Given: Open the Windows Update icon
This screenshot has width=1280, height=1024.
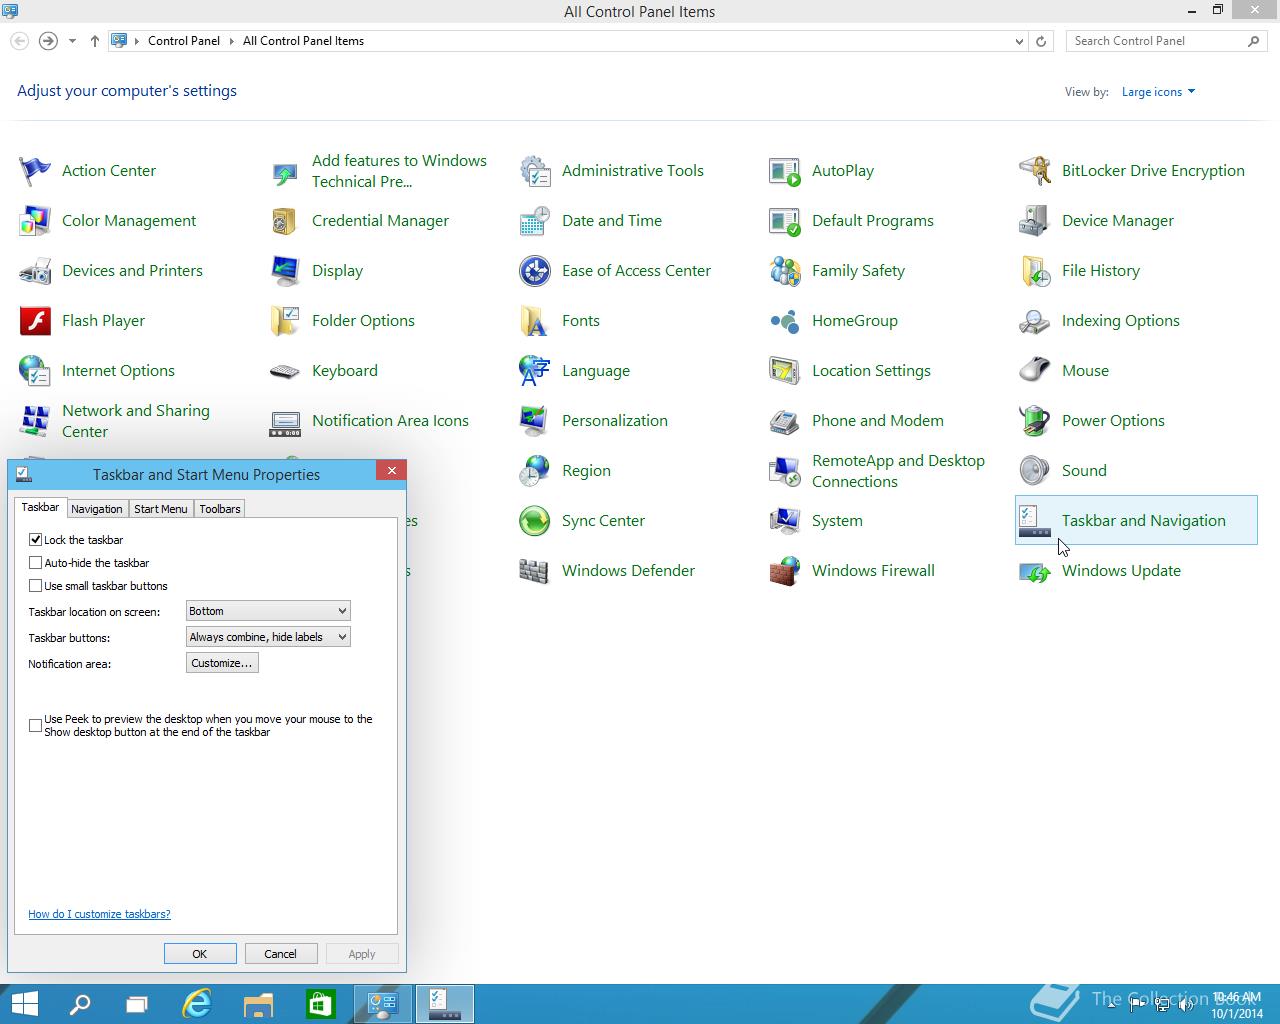Looking at the screenshot, I should tap(1035, 571).
